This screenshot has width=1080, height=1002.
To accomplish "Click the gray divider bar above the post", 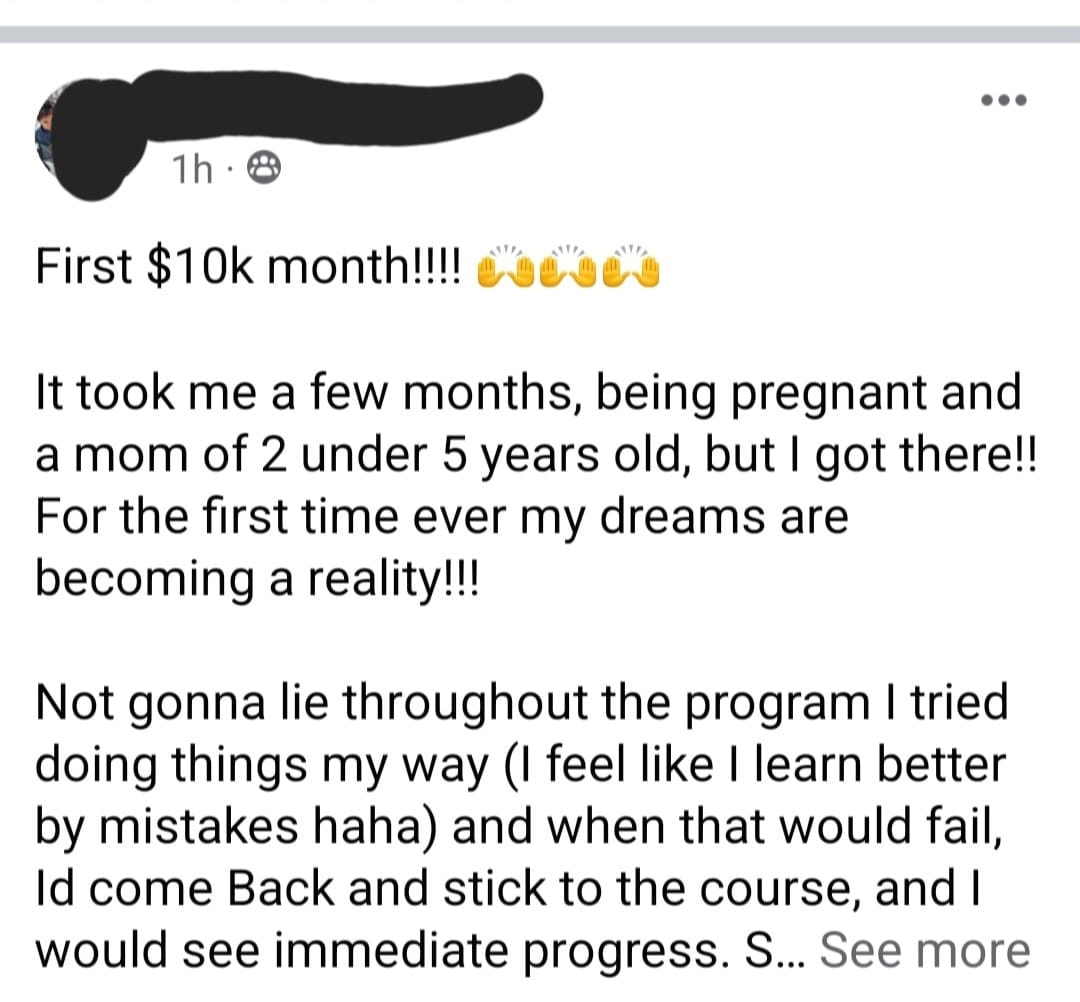I will point(540,34).
